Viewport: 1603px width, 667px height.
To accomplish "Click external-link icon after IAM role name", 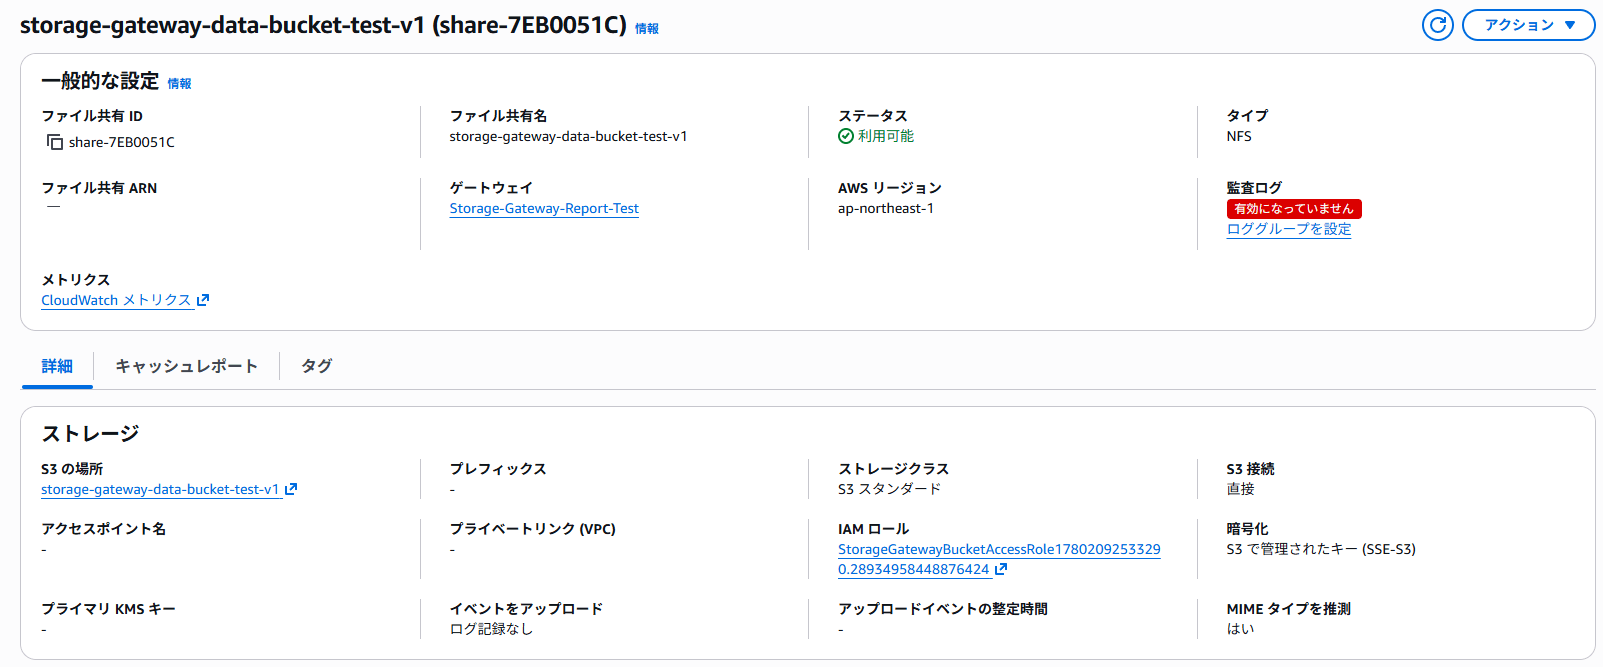I will (x=1001, y=569).
